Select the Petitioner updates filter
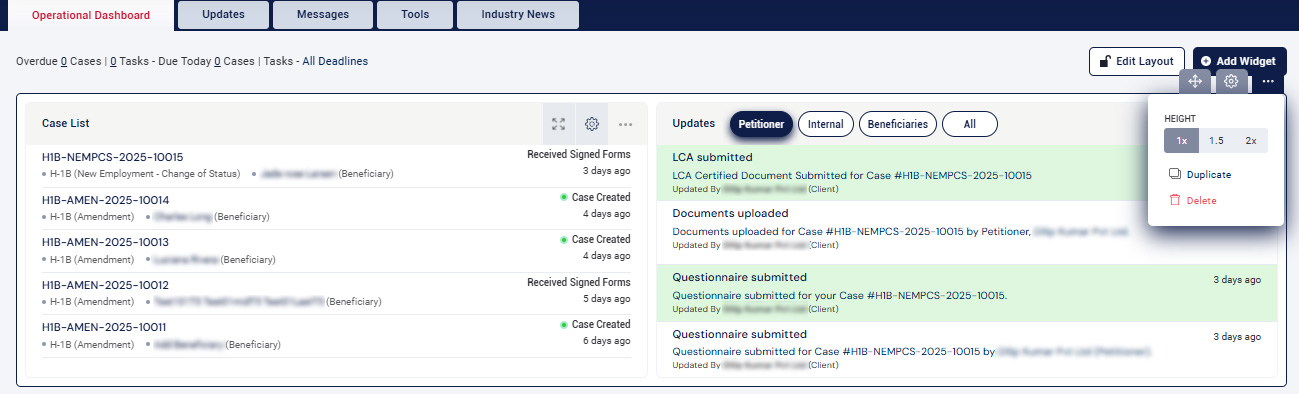Viewport: 1299px width, 394px height. [x=761, y=124]
